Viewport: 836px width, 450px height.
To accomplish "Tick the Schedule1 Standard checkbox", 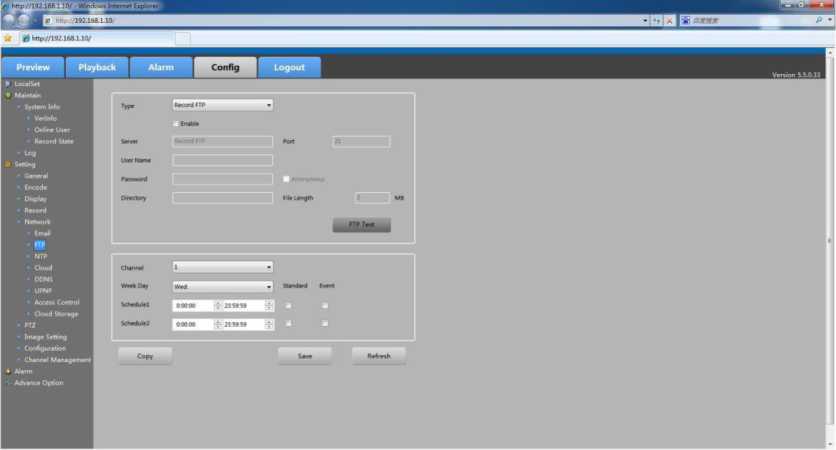I will pos(288,305).
